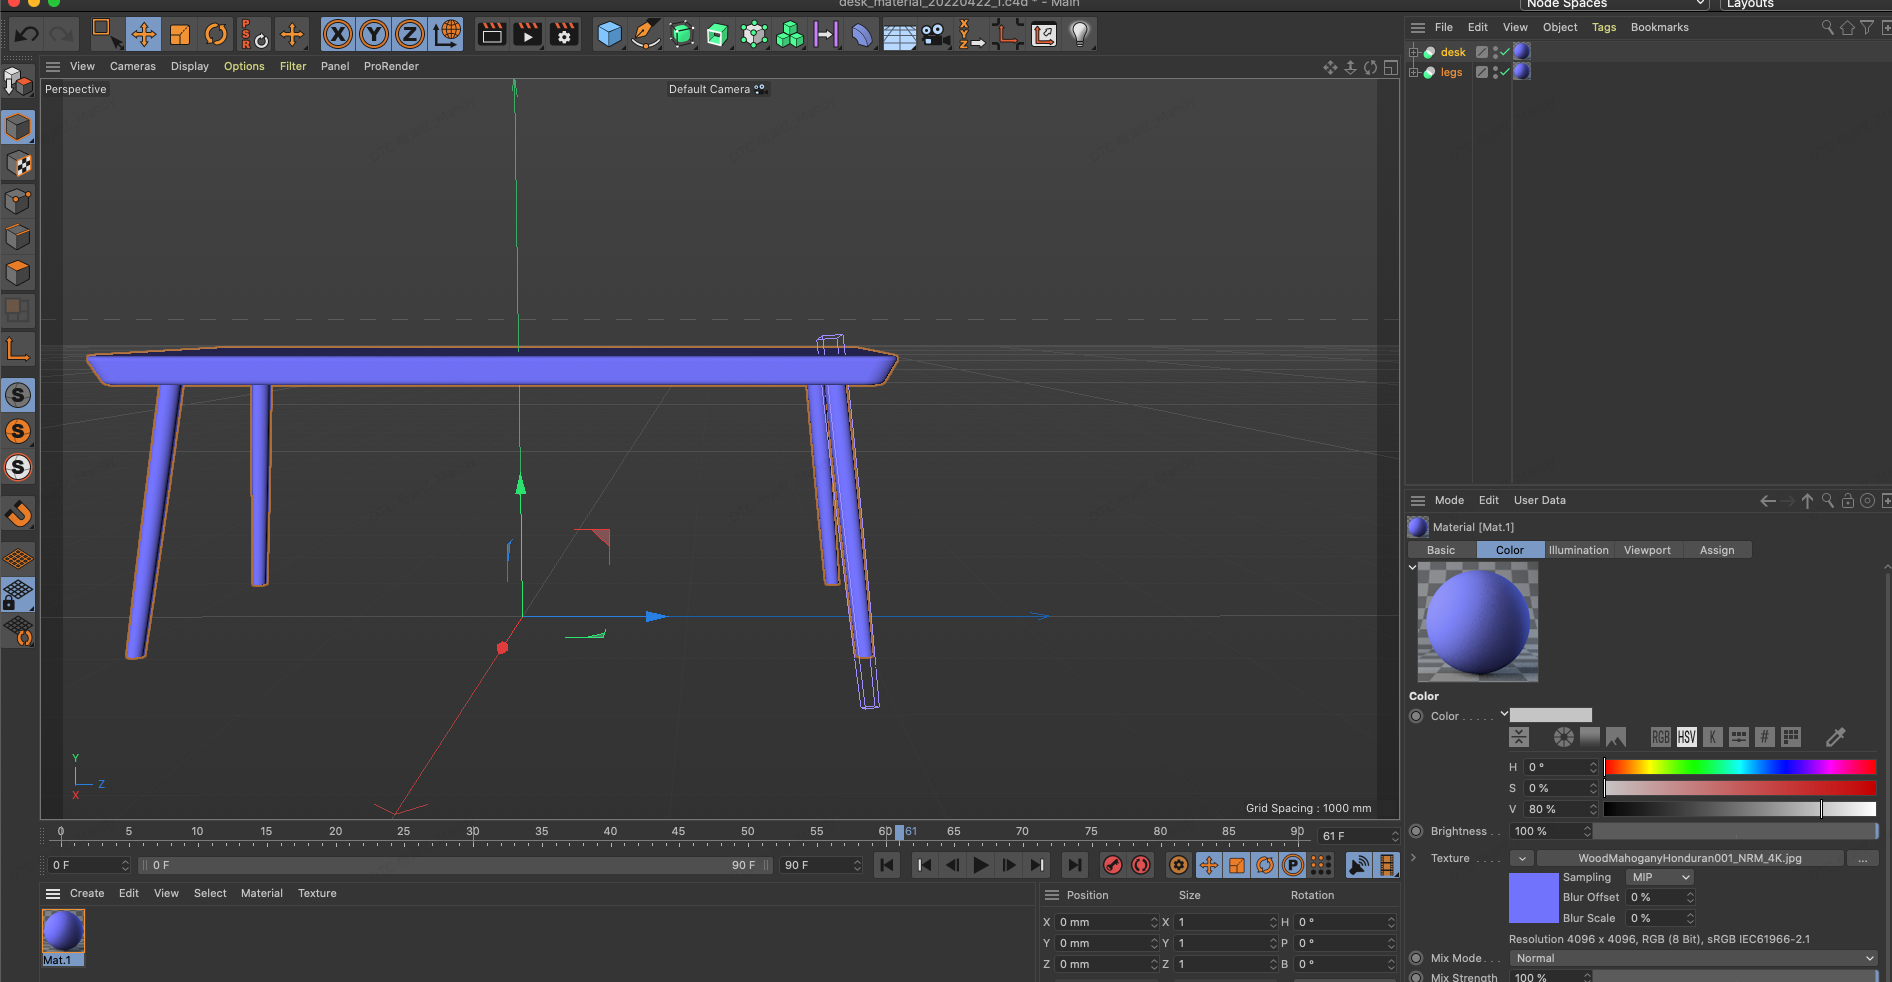Open Sampling MIP dropdown

coord(1659,877)
